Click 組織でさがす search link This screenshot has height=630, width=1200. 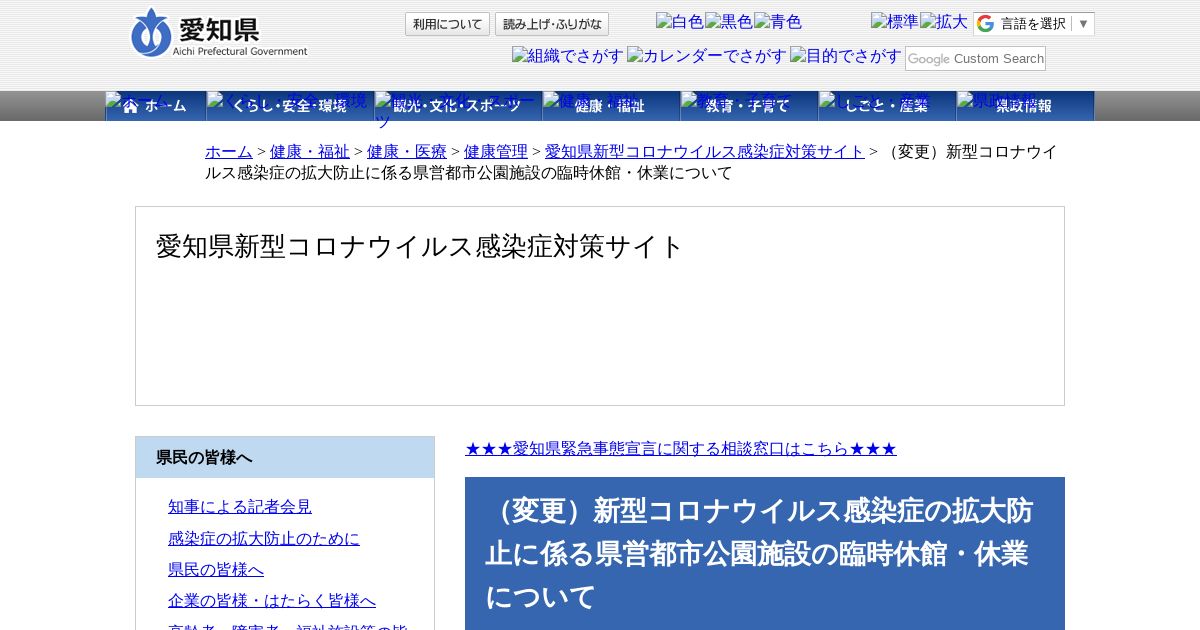[x=567, y=56]
